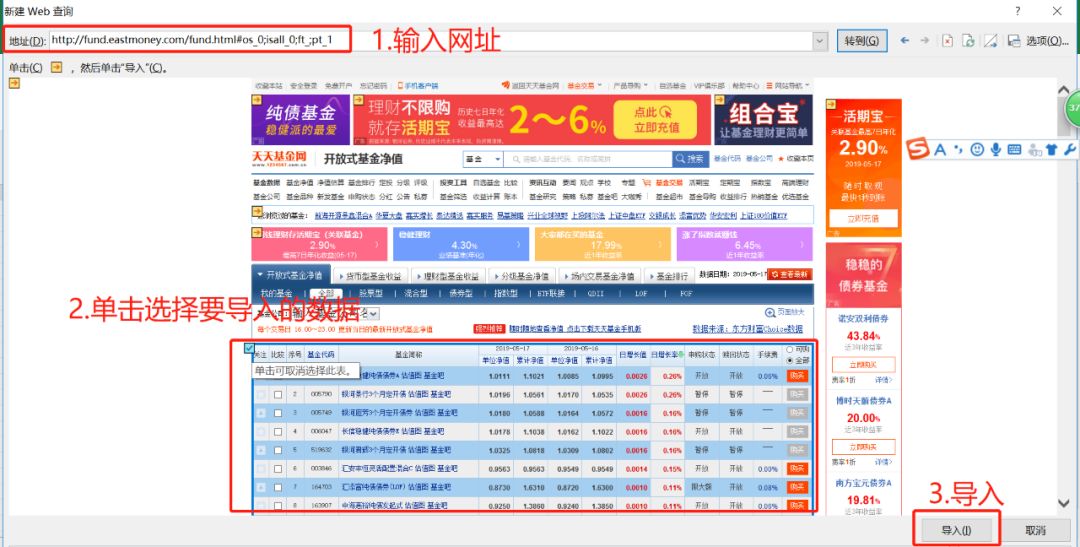Click the hide selection arrows icon
This screenshot has width=1080, height=547.
click(x=990, y=41)
